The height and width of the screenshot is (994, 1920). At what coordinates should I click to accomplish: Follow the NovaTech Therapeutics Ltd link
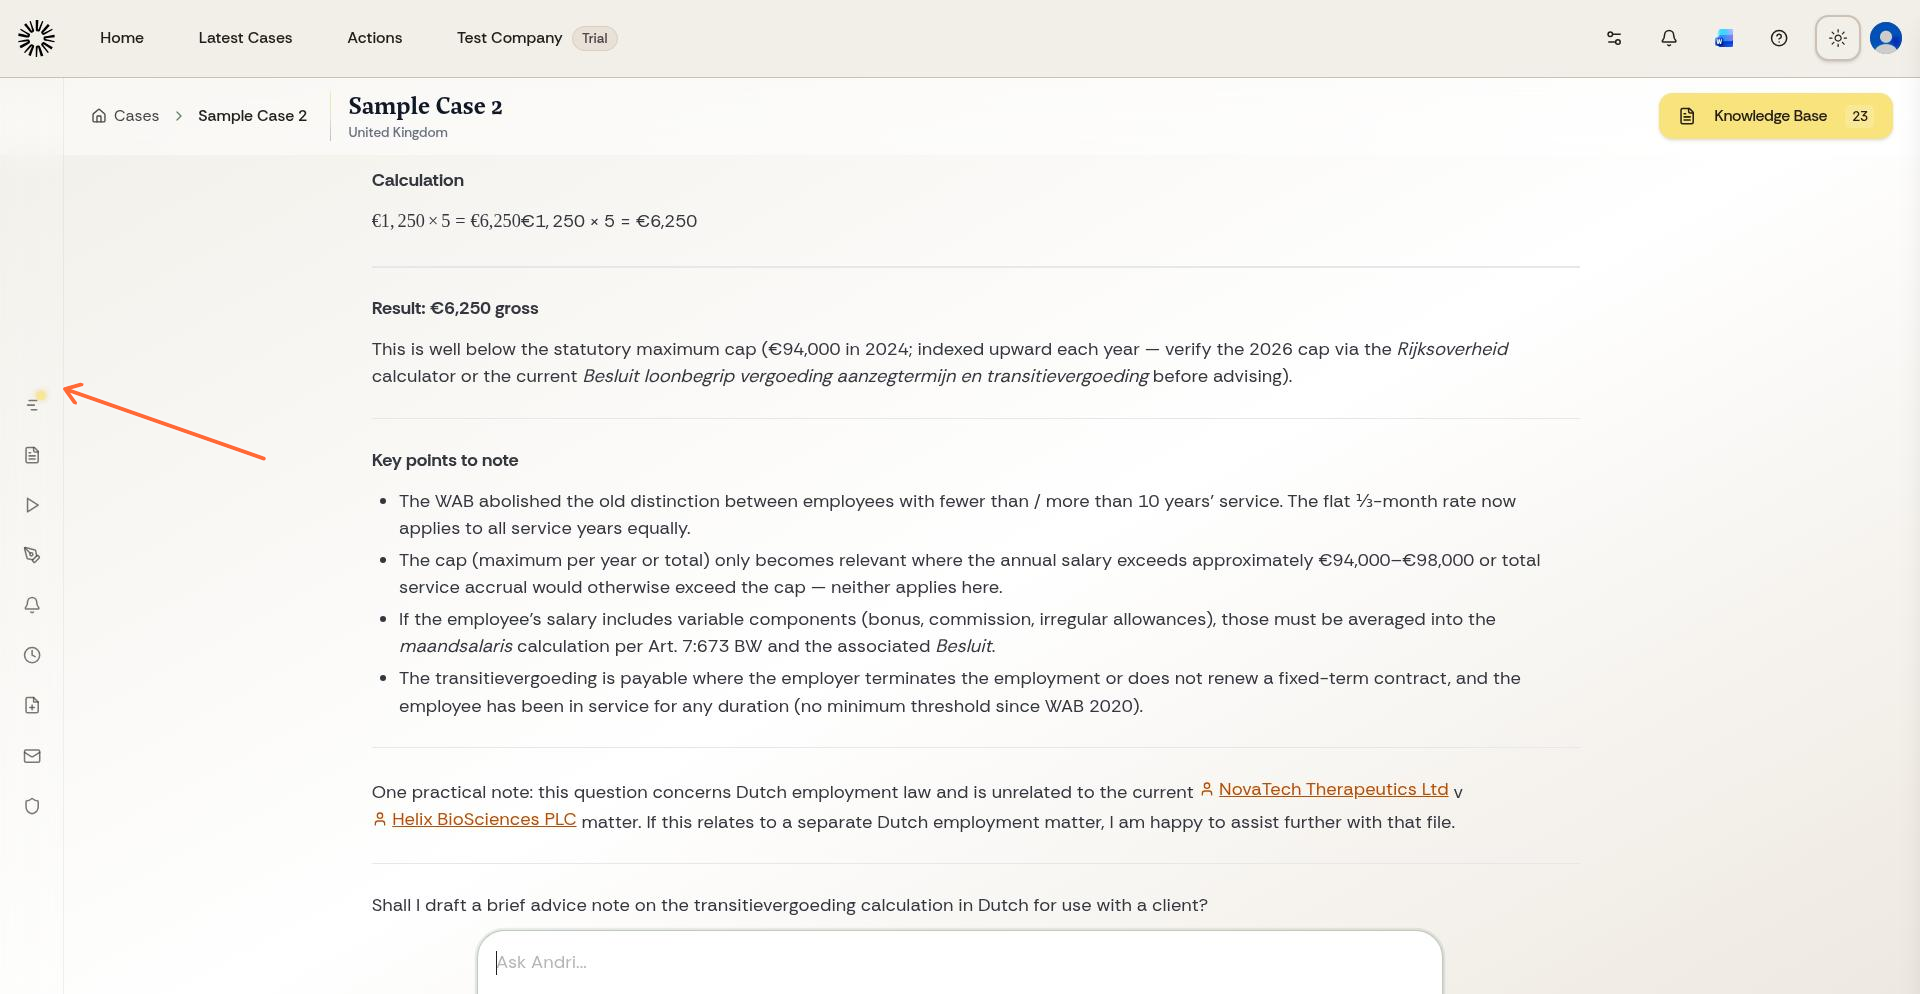[x=1333, y=789]
